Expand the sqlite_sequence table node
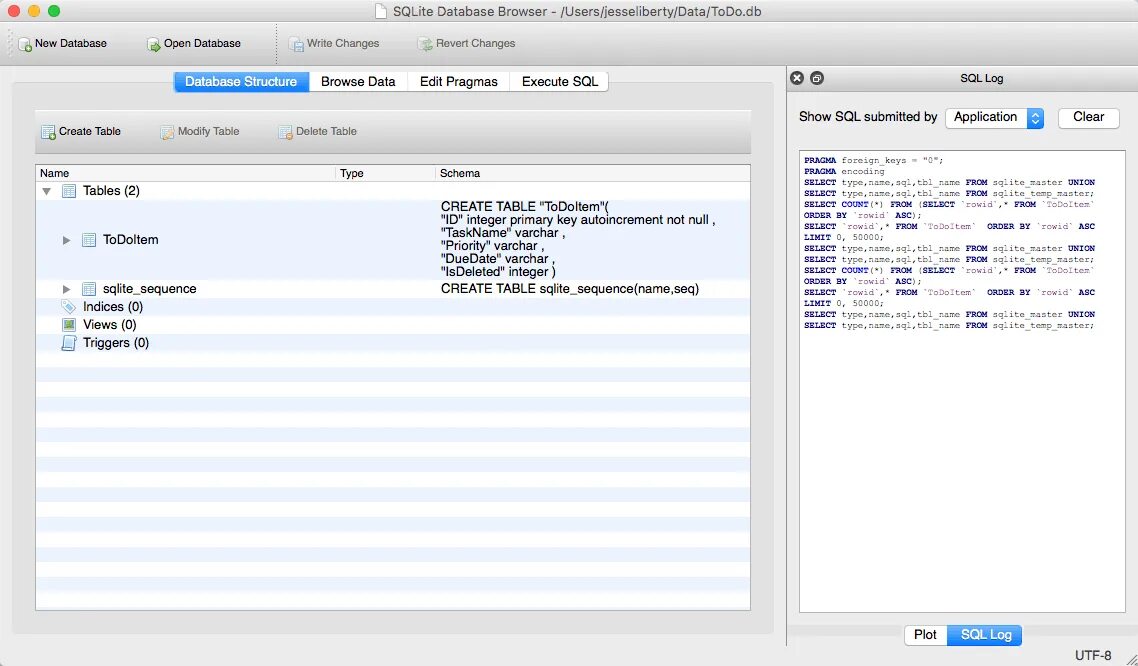Screen dimensions: 1138x666 (x=66, y=289)
